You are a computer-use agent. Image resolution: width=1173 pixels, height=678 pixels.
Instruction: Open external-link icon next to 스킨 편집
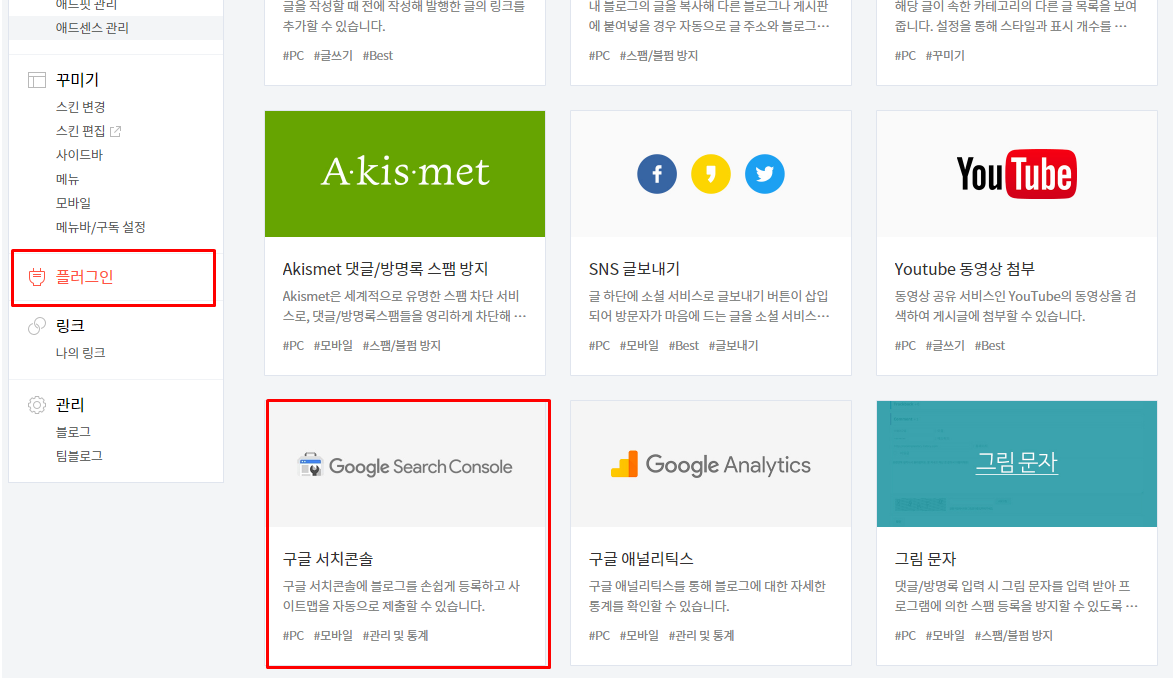pos(115,132)
